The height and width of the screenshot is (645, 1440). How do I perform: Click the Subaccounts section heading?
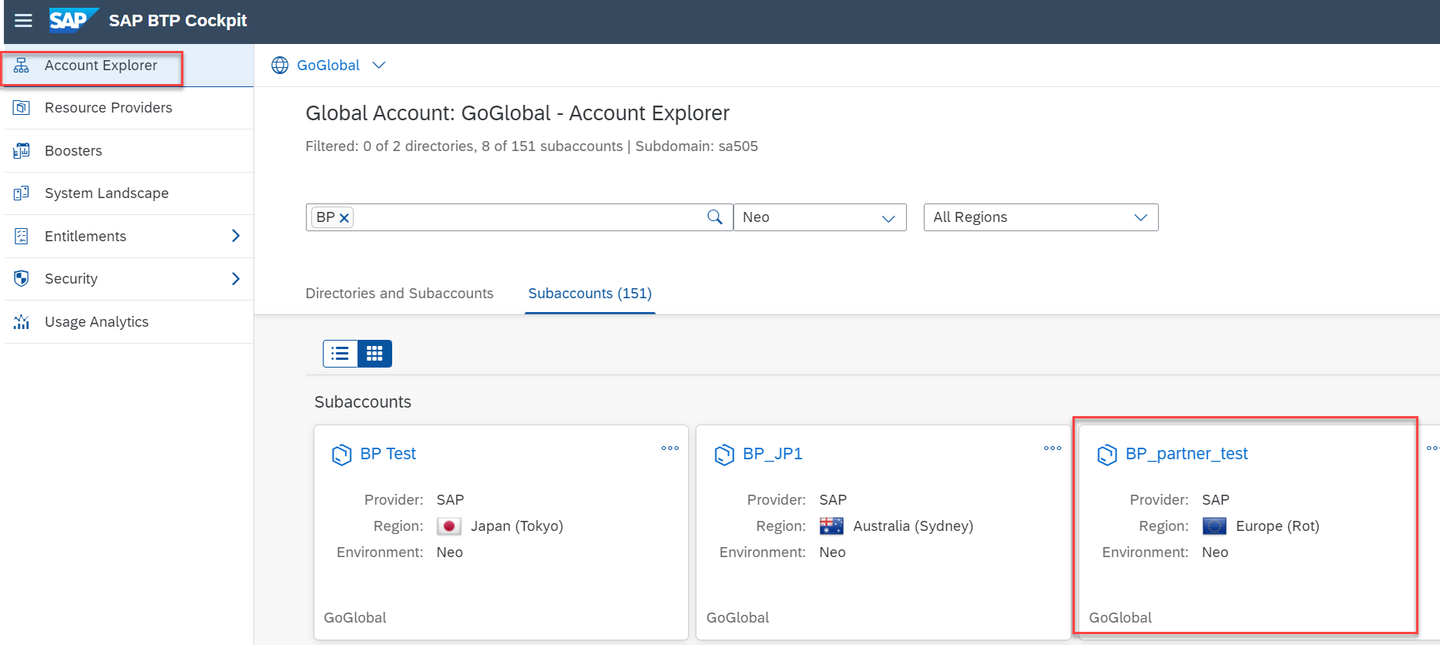tap(363, 402)
